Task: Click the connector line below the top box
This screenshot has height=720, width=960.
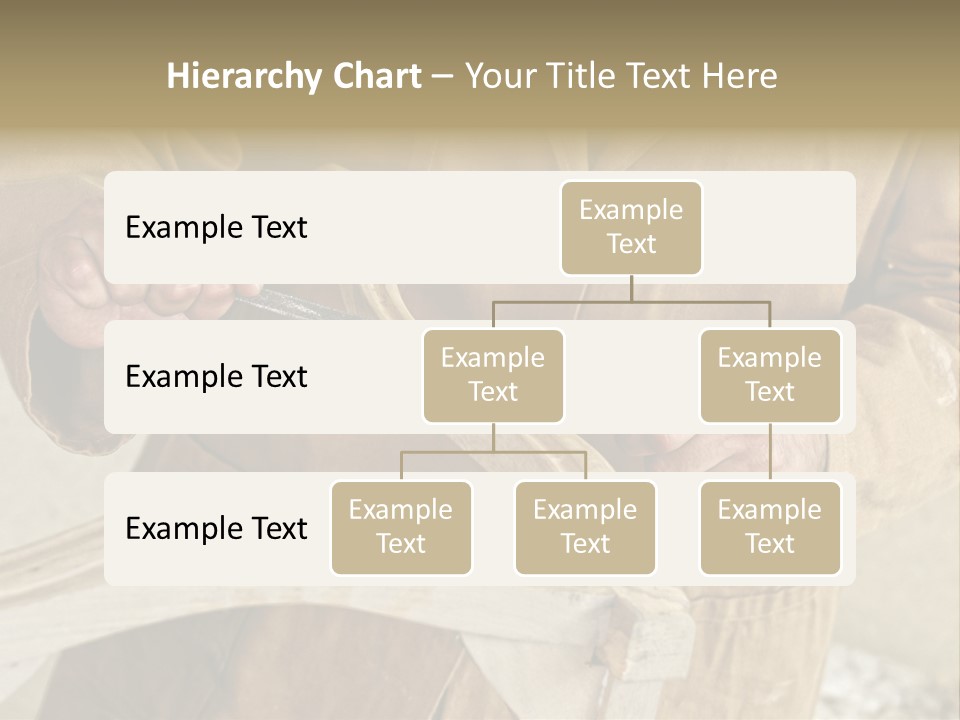Action: [631, 290]
